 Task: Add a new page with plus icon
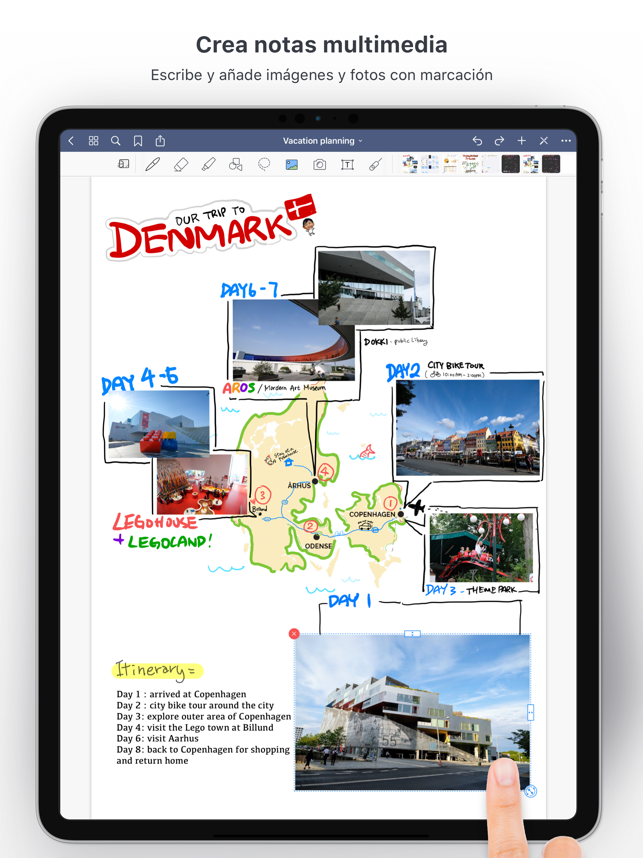522,141
